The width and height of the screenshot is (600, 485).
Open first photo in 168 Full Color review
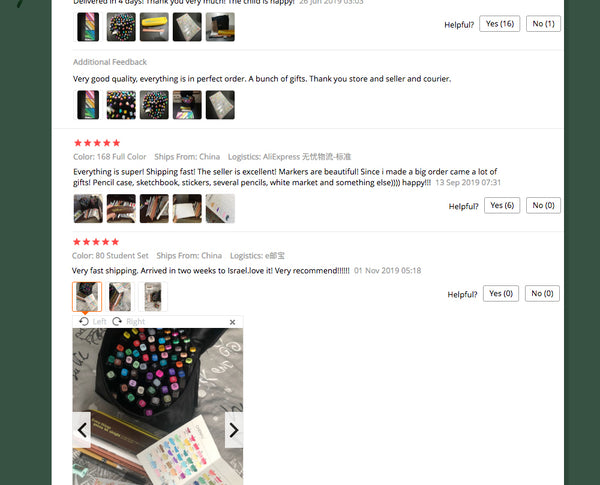[x=88, y=209]
